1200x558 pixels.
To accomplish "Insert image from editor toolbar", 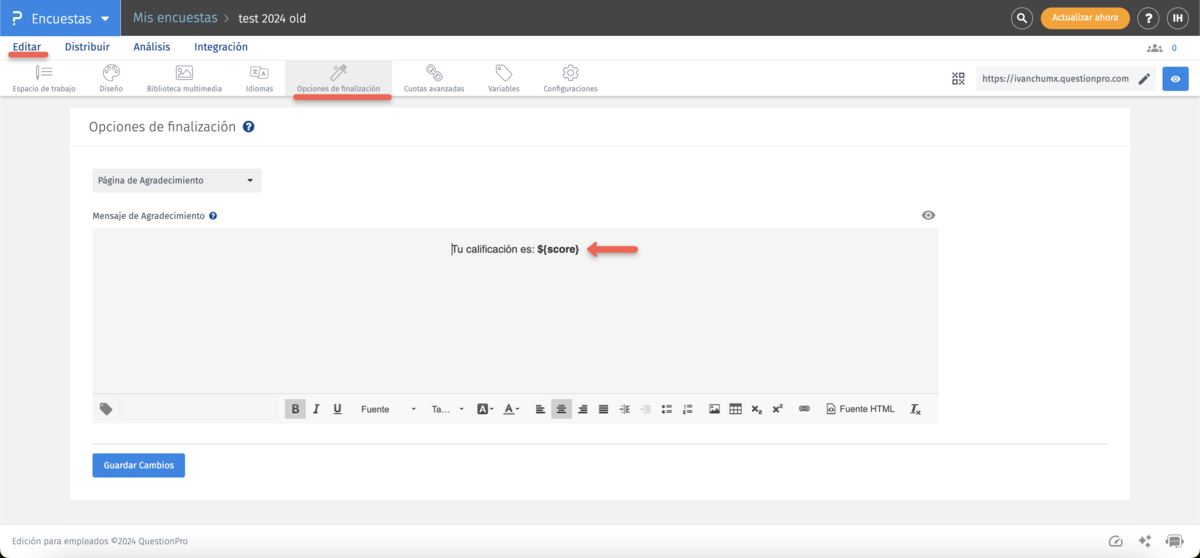I will pyautogui.click(x=714, y=409).
